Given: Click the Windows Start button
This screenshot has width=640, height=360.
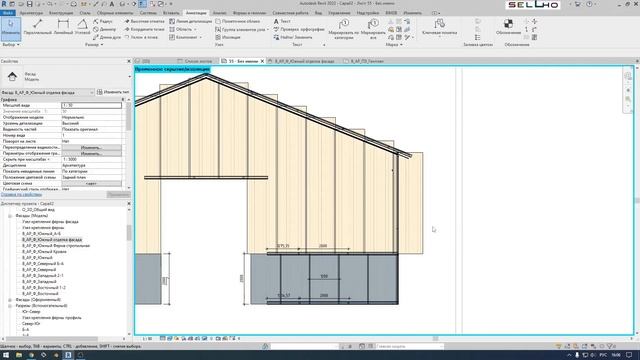Looking at the screenshot, I should click(x=6, y=355).
